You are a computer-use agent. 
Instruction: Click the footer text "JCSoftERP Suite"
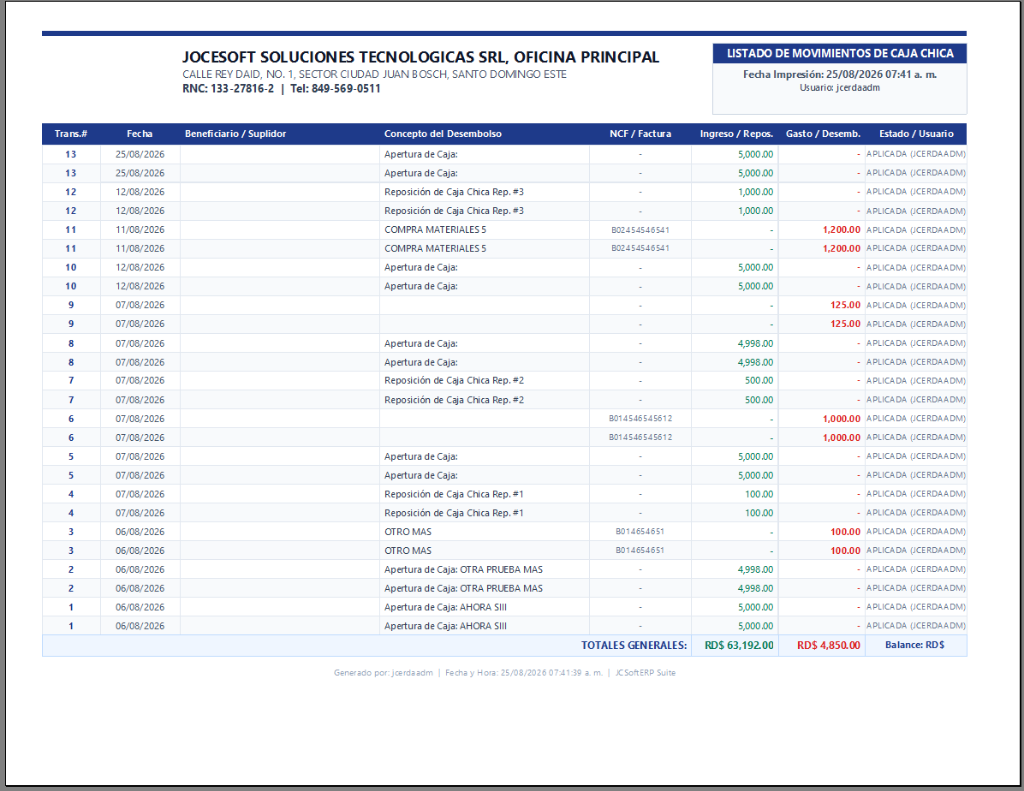(645, 673)
